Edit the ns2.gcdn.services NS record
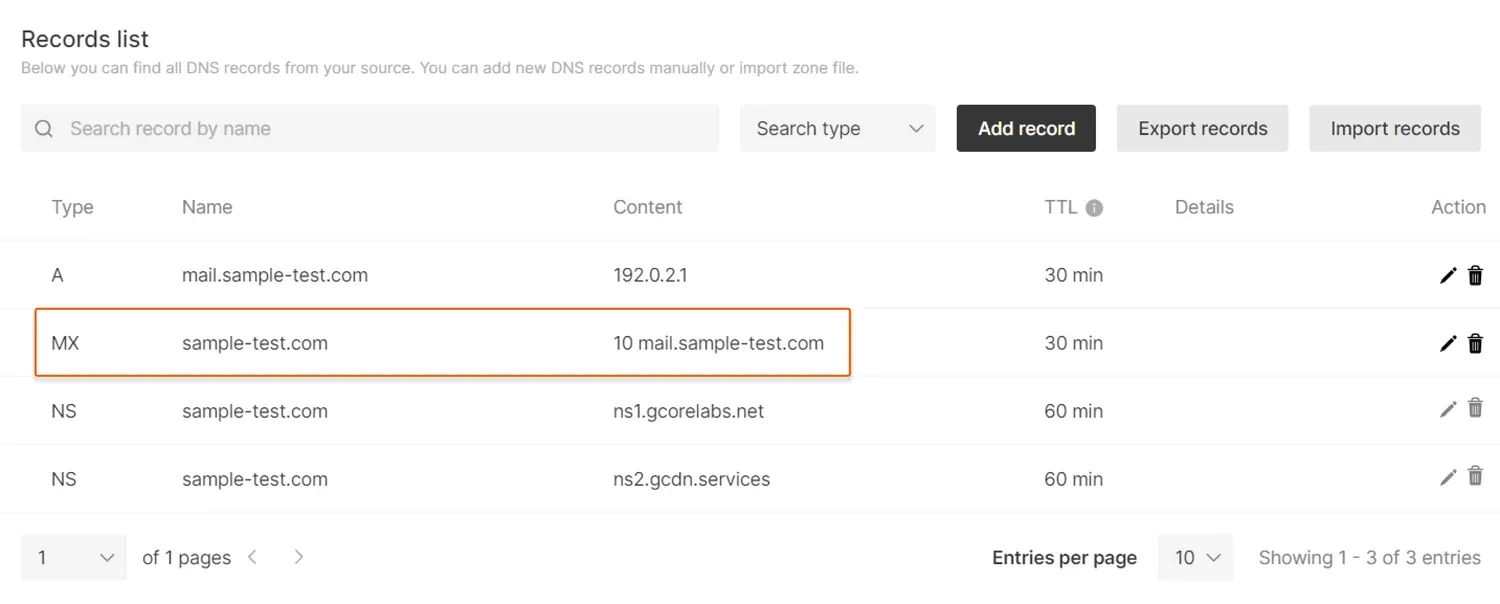 (1447, 478)
